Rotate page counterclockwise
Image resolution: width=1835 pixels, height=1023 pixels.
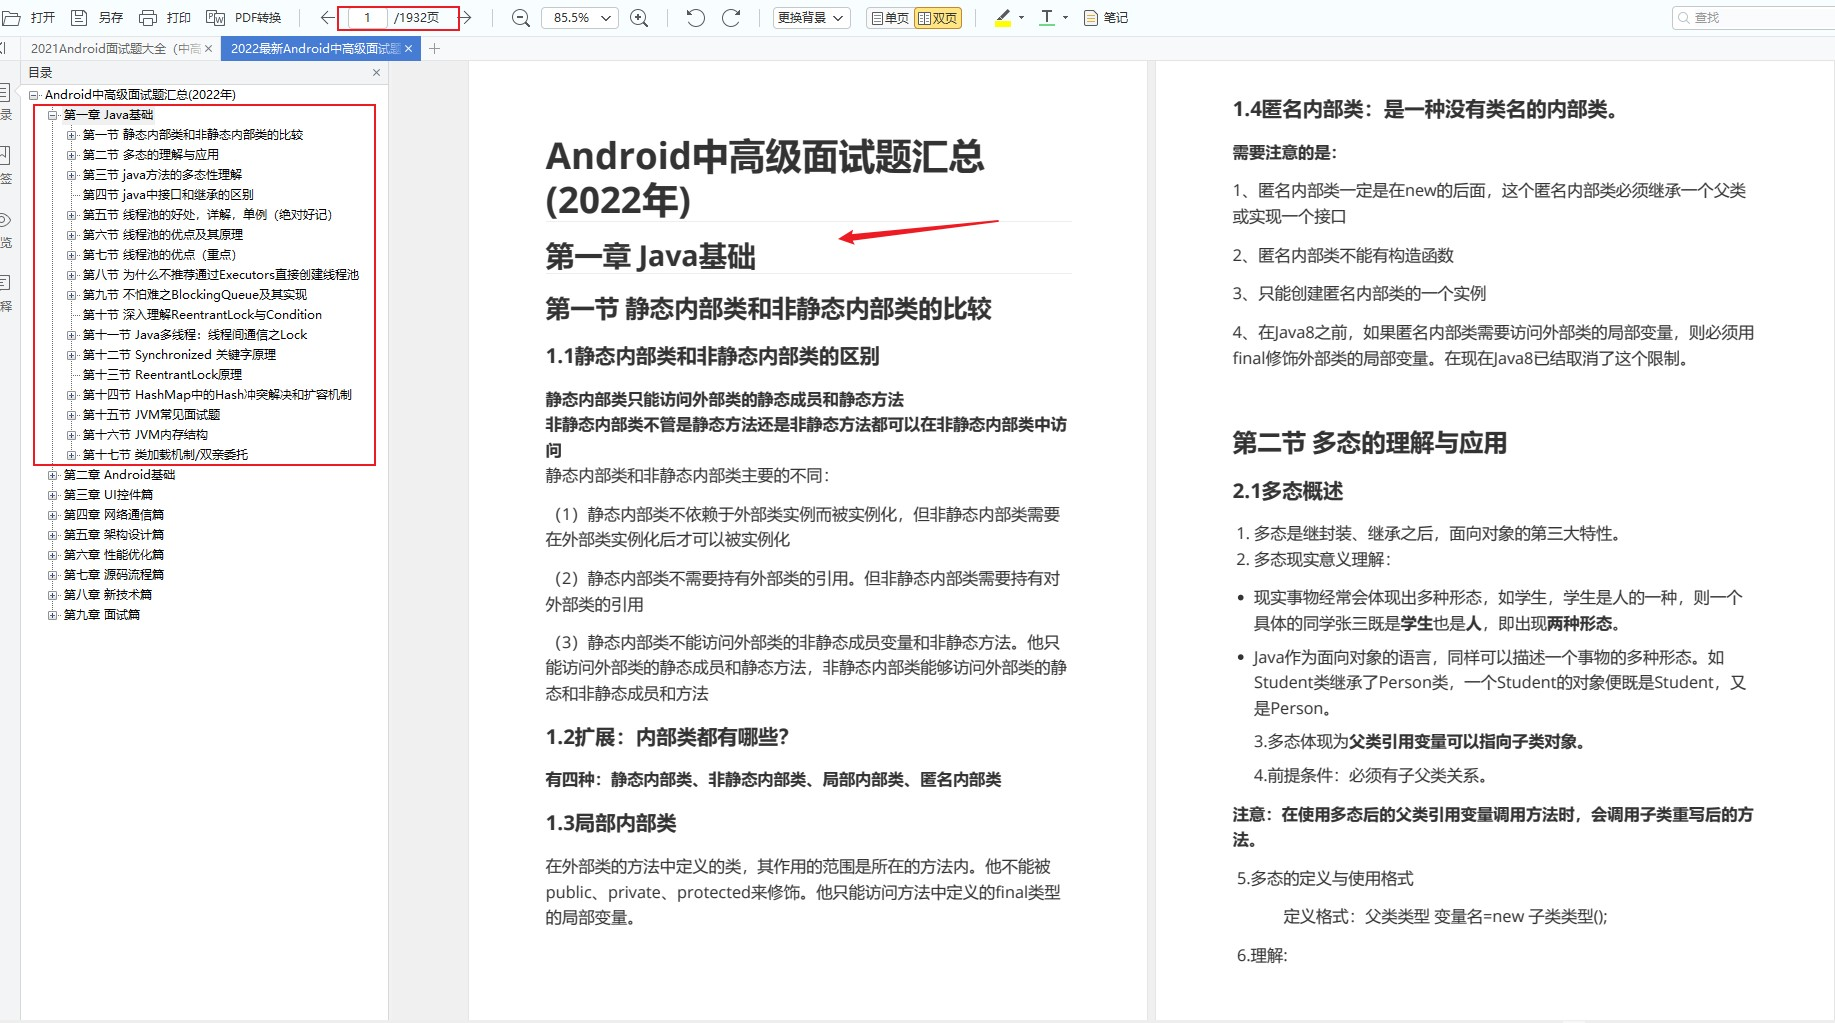point(696,18)
